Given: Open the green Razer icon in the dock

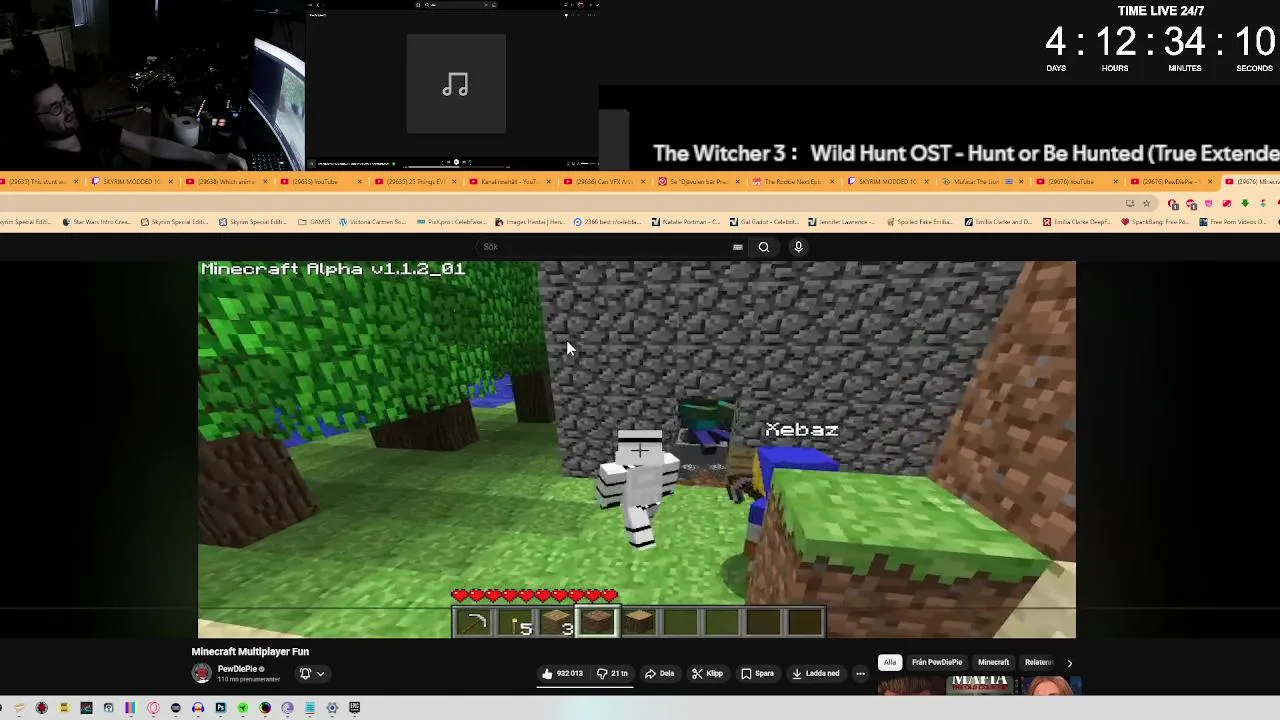Looking at the screenshot, I should (x=243, y=708).
